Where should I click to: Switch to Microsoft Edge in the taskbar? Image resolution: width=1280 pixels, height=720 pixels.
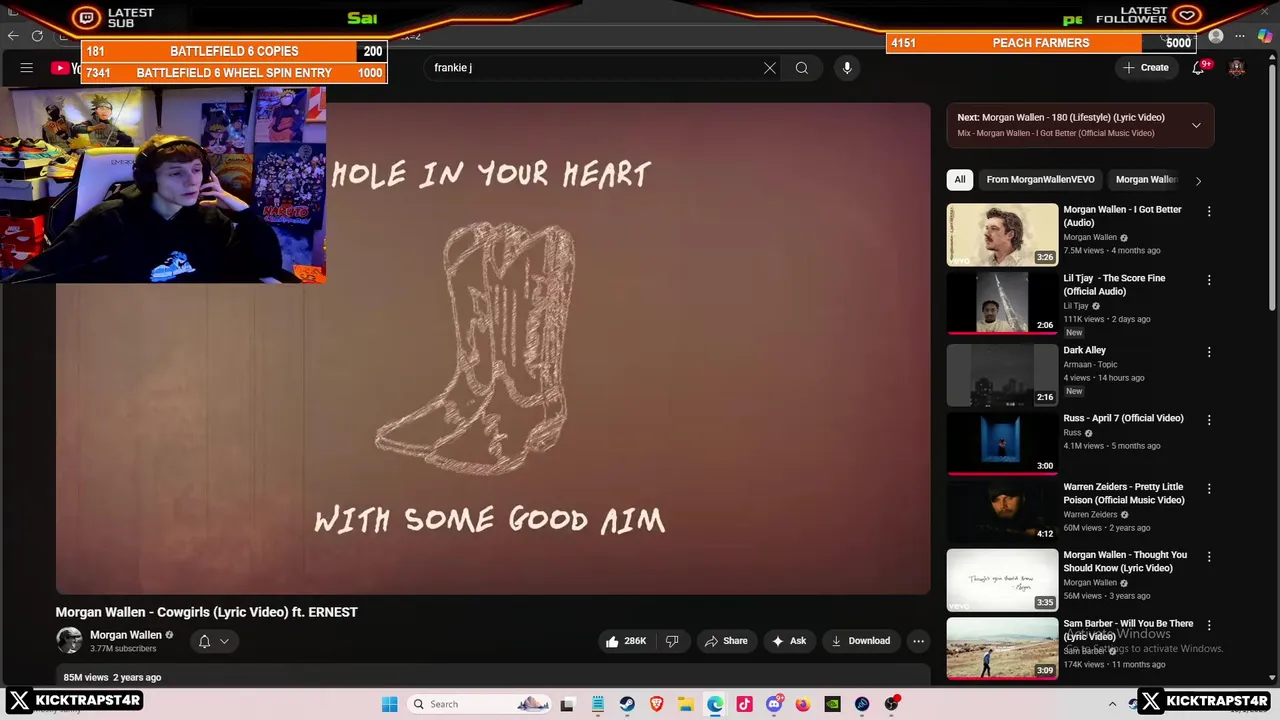click(x=715, y=704)
